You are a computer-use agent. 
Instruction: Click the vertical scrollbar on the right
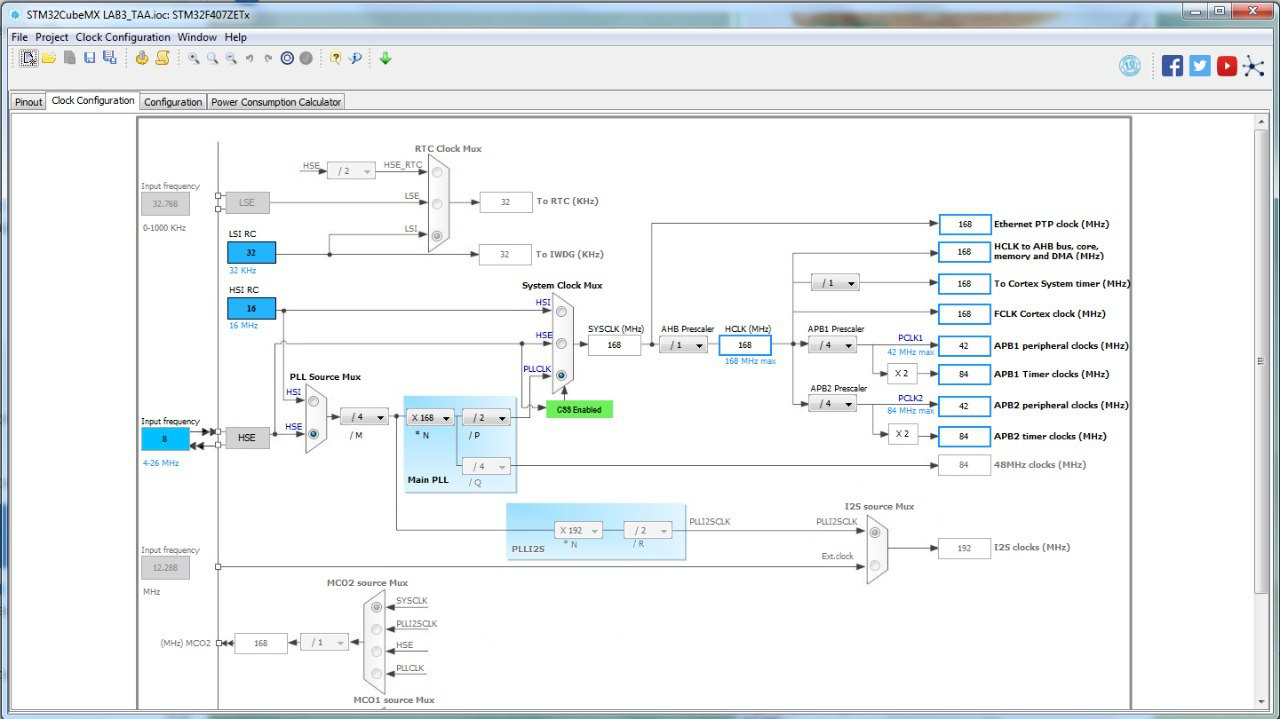click(1262, 360)
